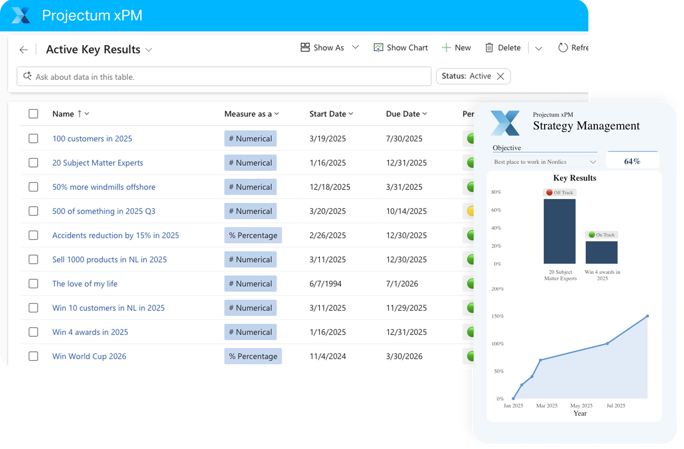Click the New plus icon
Viewport: 684px width, 449px height.
pos(446,48)
